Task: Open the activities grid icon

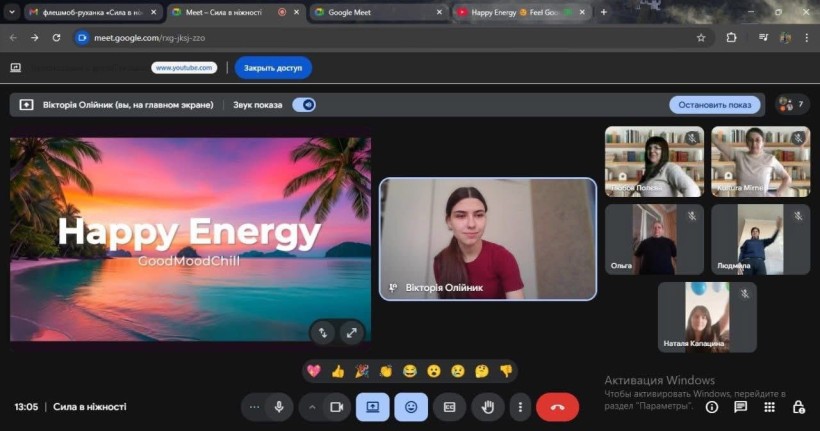Action: point(769,407)
